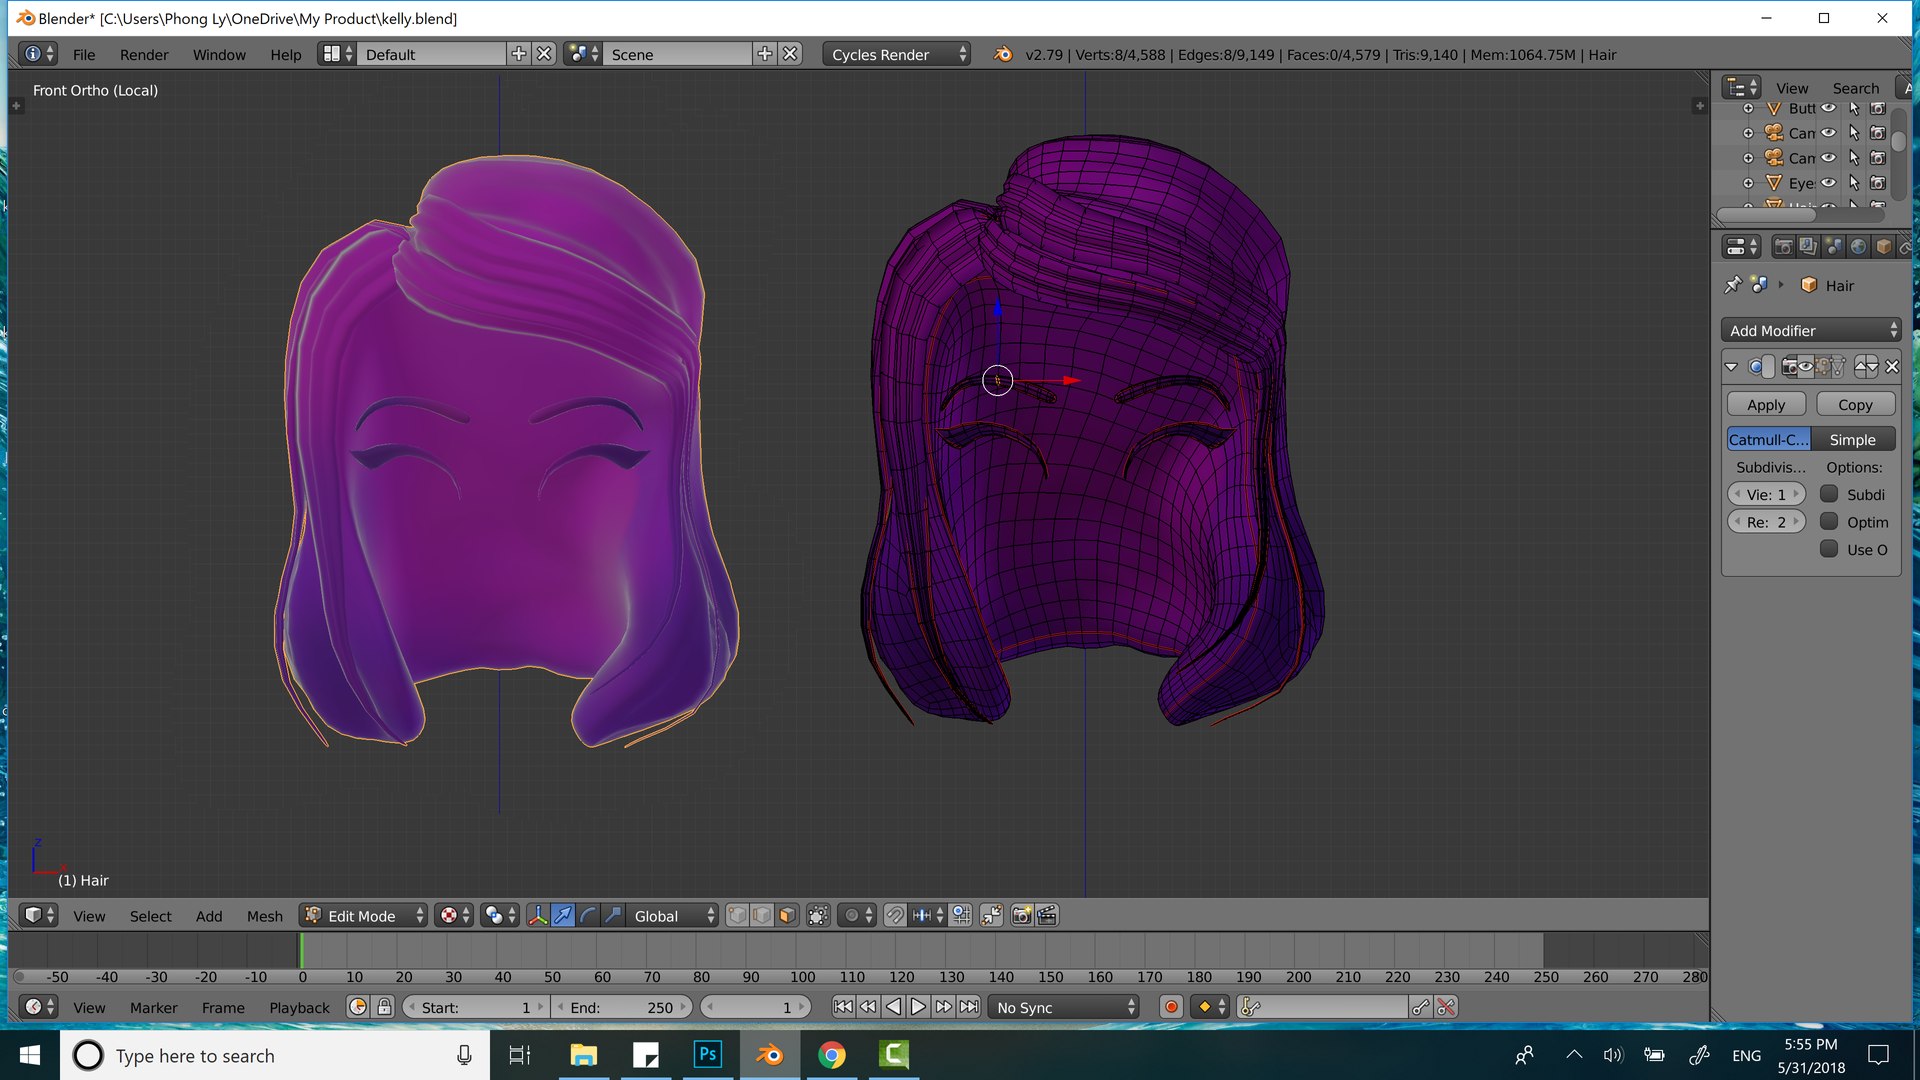Click the Apply modifier button
1920x1080 pixels.
click(x=1766, y=404)
